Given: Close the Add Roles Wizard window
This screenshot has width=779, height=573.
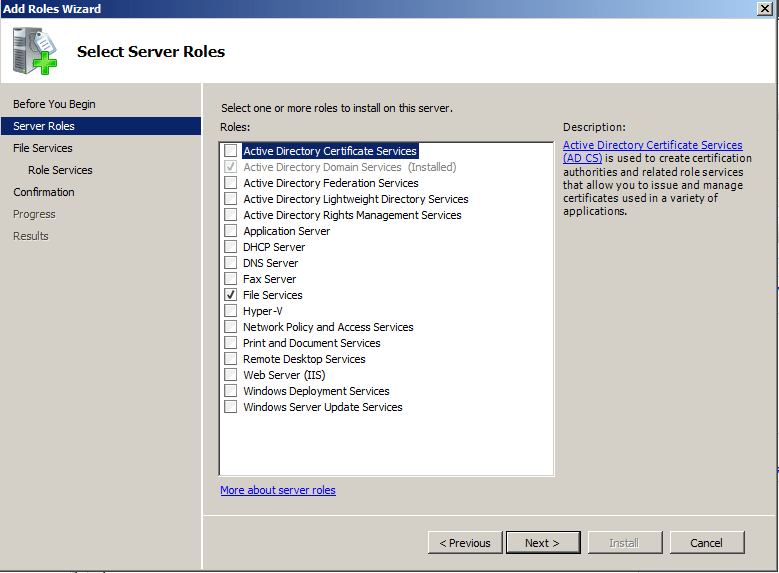Looking at the screenshot, I should click(x=765, y=8).
